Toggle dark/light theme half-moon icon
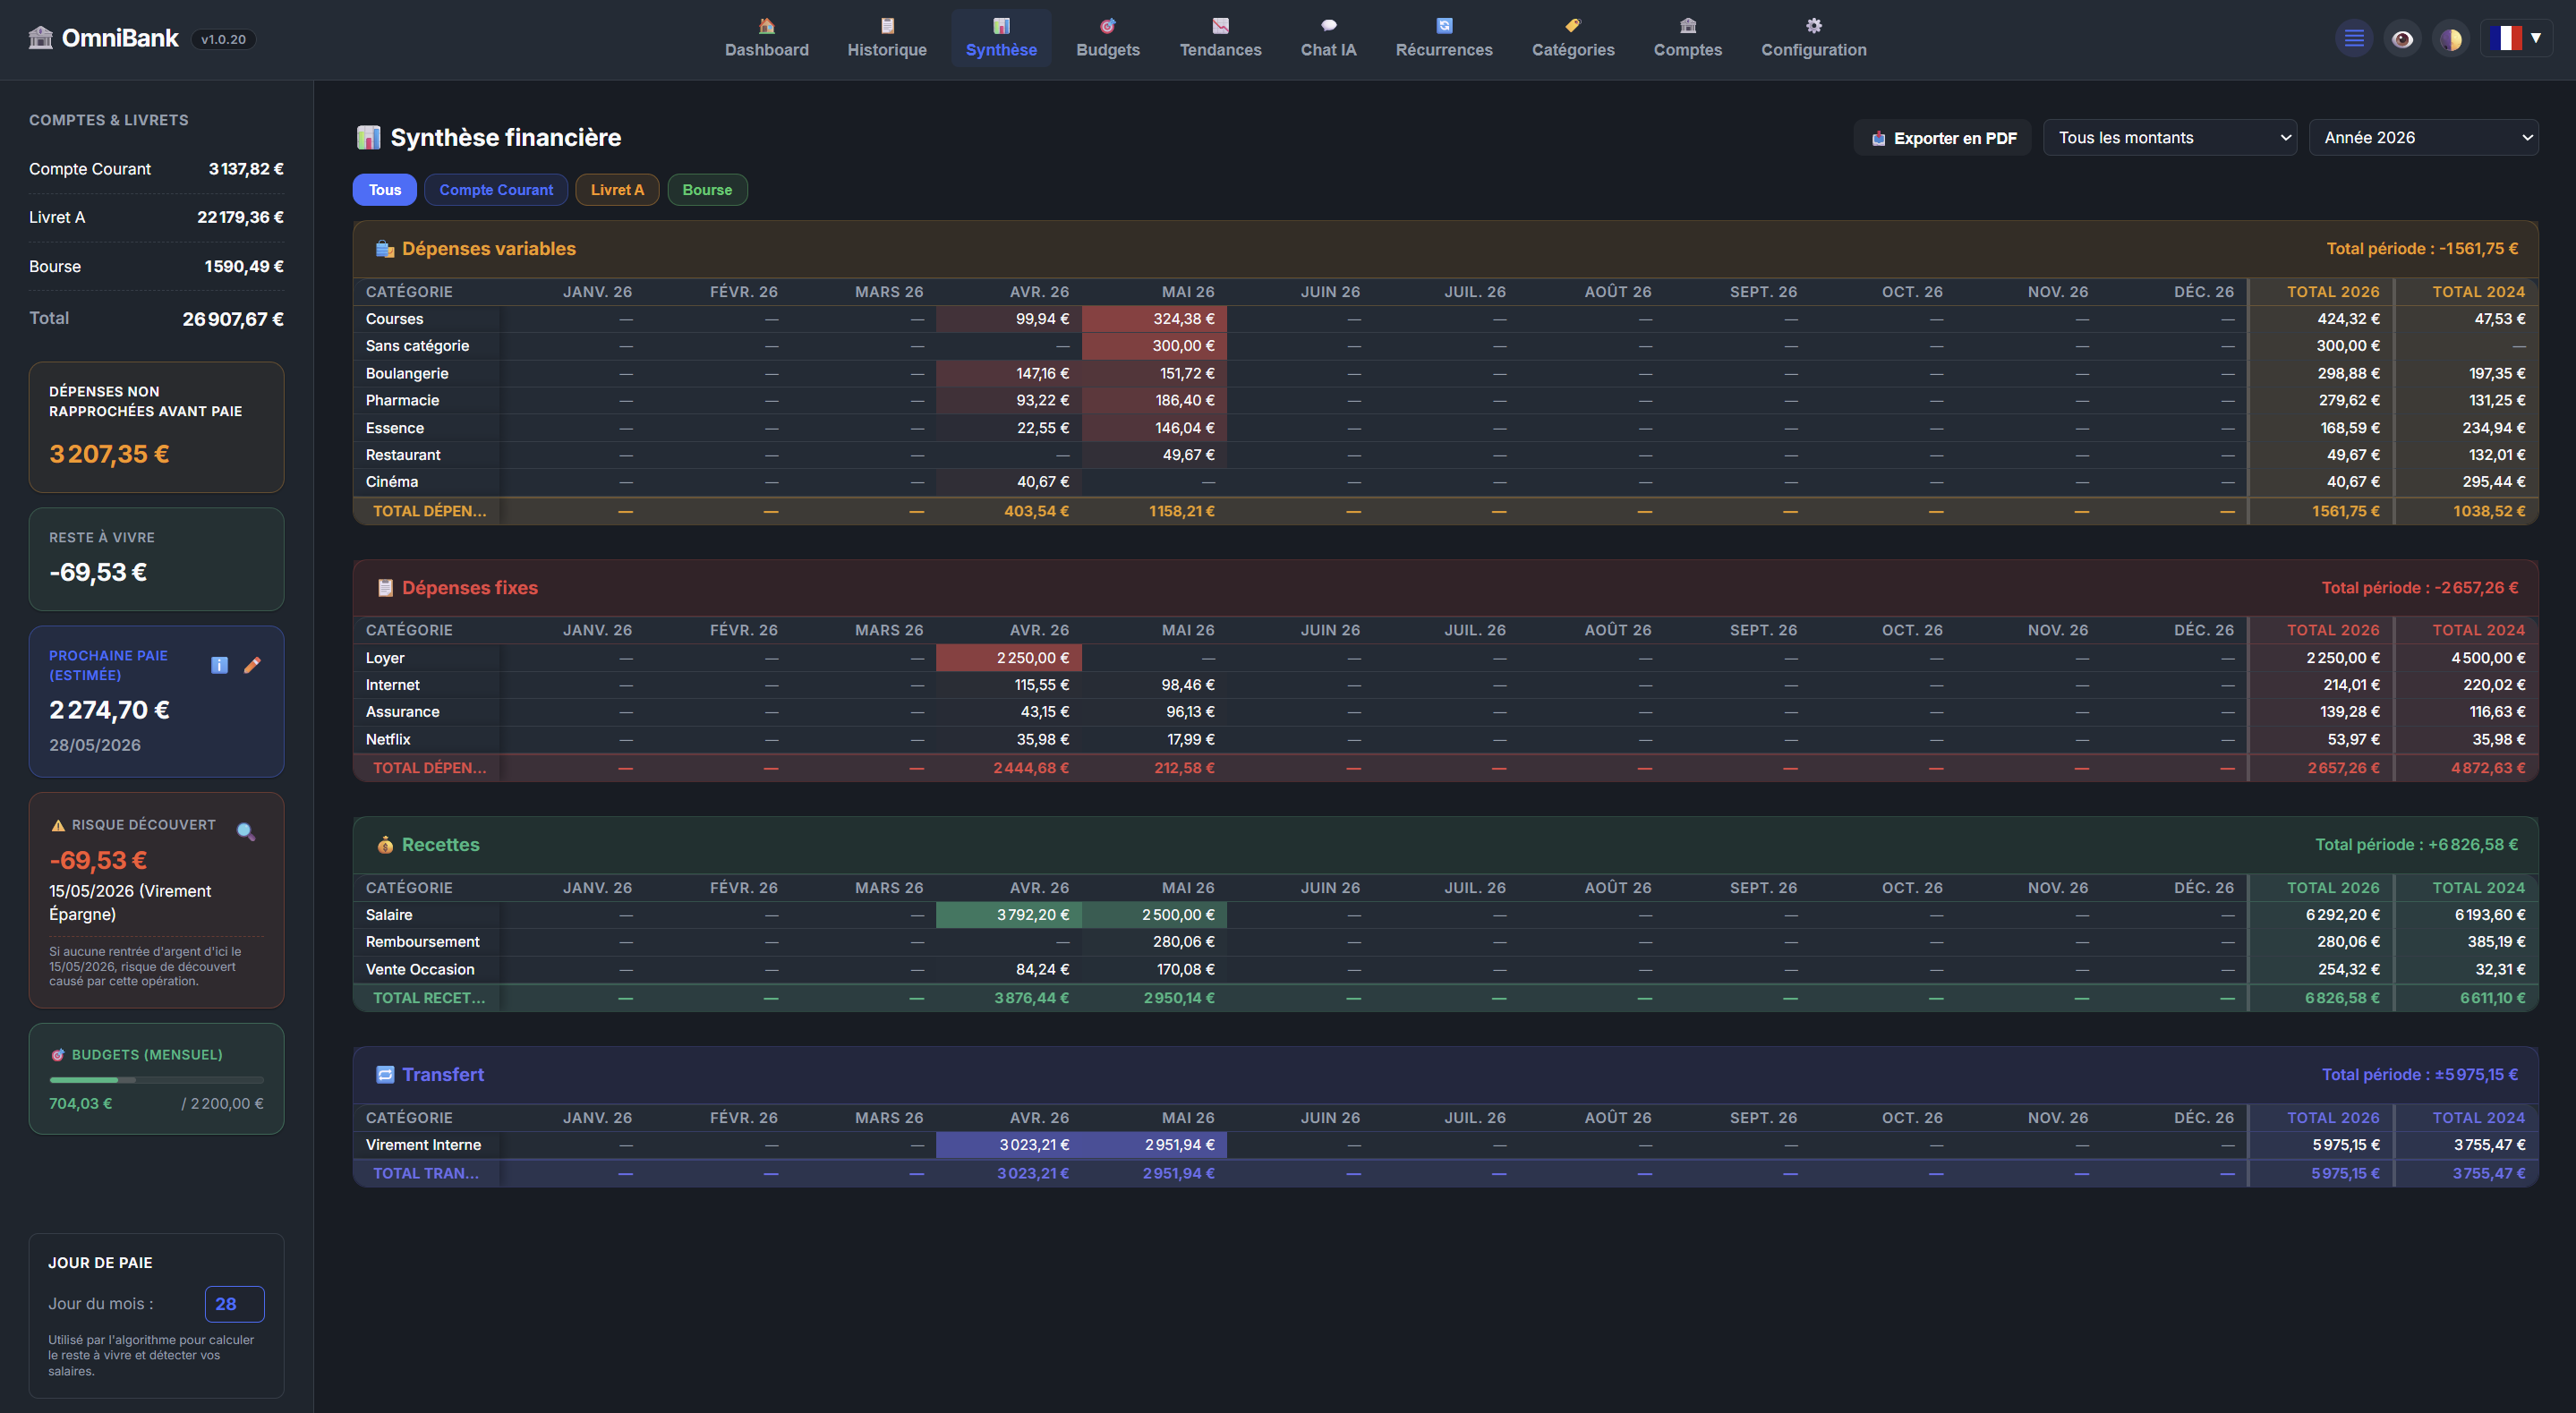This screenshot has height=1413, width=2576. [2450, 39]
